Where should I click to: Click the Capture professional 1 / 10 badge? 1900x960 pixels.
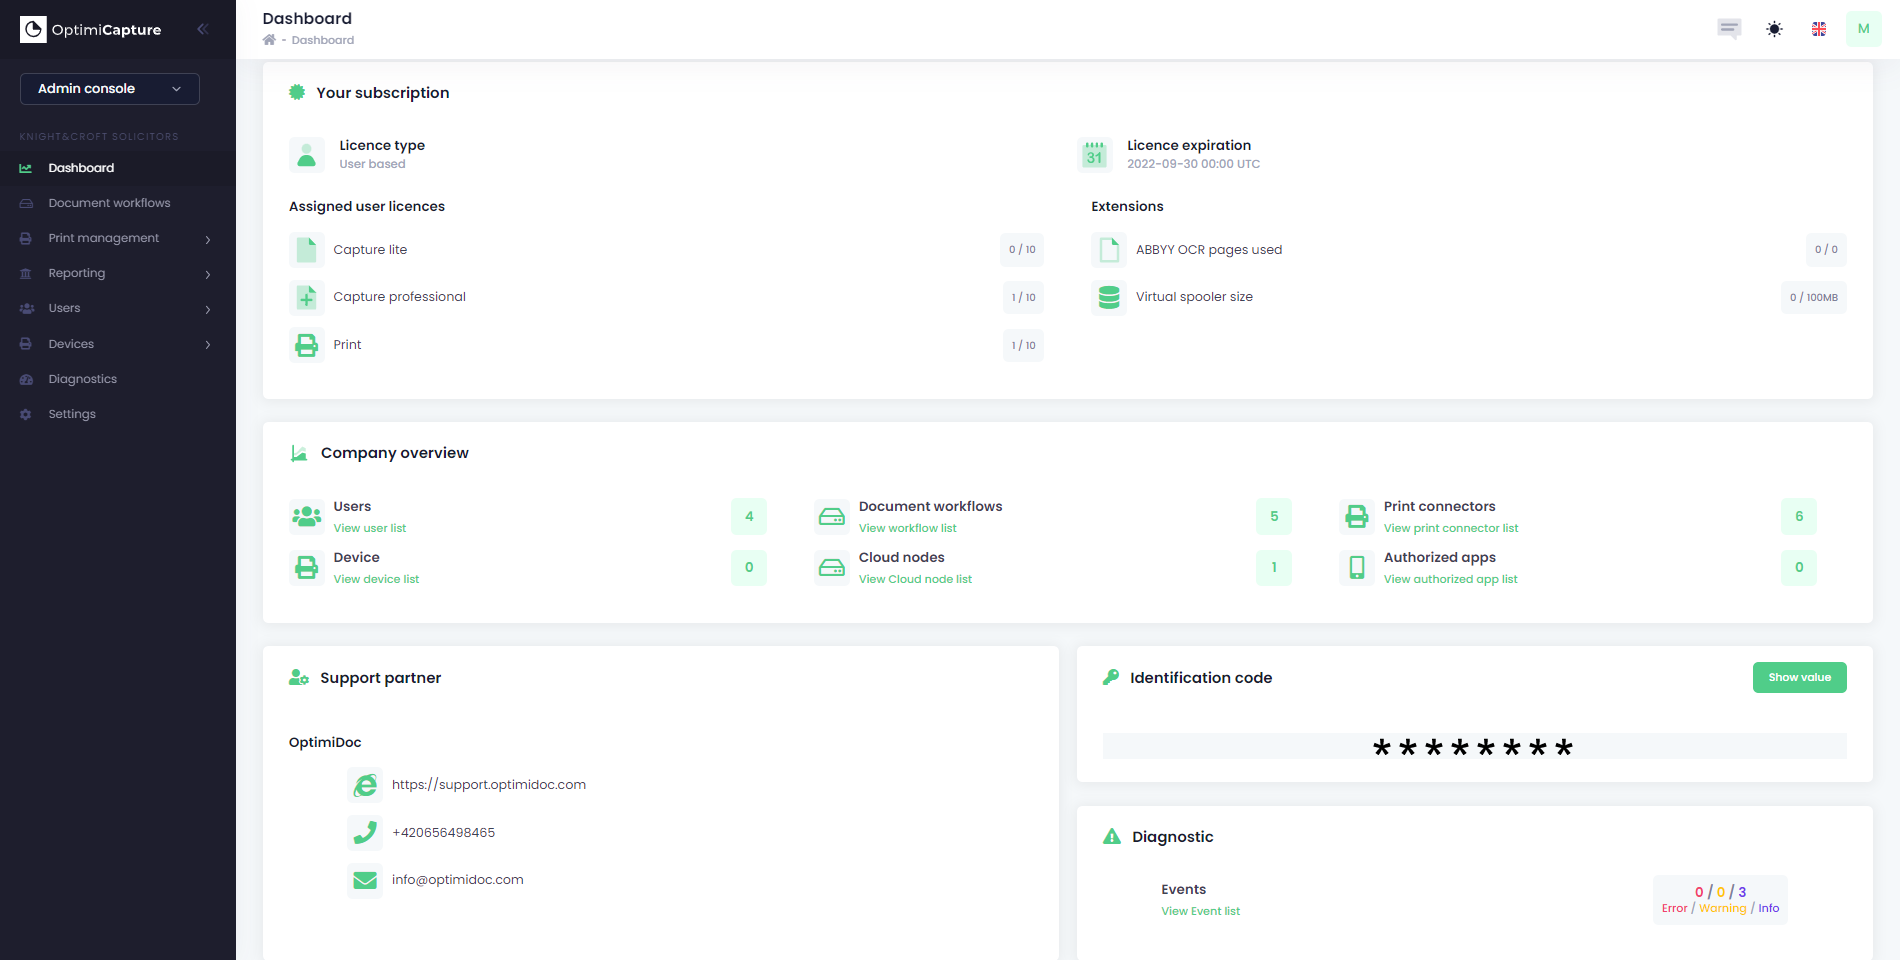(x=1023, y=297)
